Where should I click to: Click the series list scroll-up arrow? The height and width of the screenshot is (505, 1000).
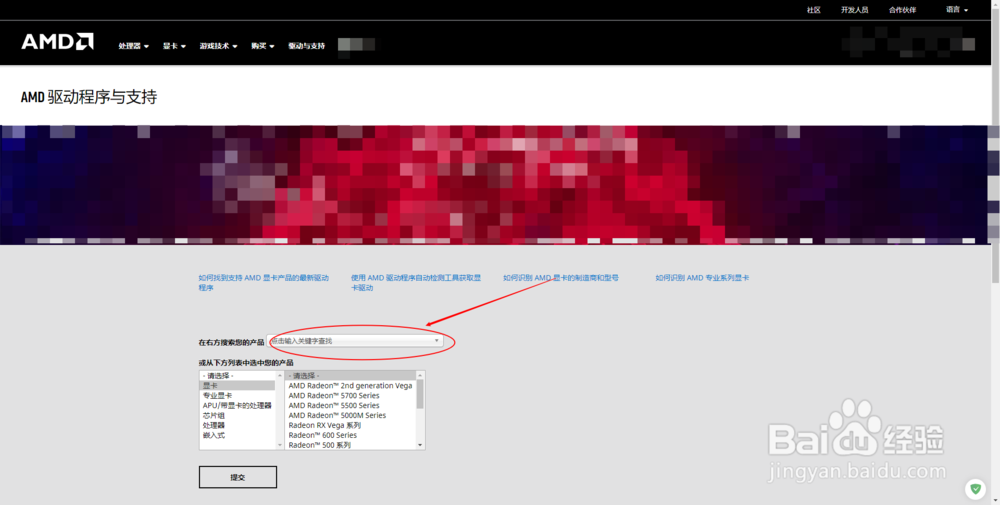coord(420,375)
